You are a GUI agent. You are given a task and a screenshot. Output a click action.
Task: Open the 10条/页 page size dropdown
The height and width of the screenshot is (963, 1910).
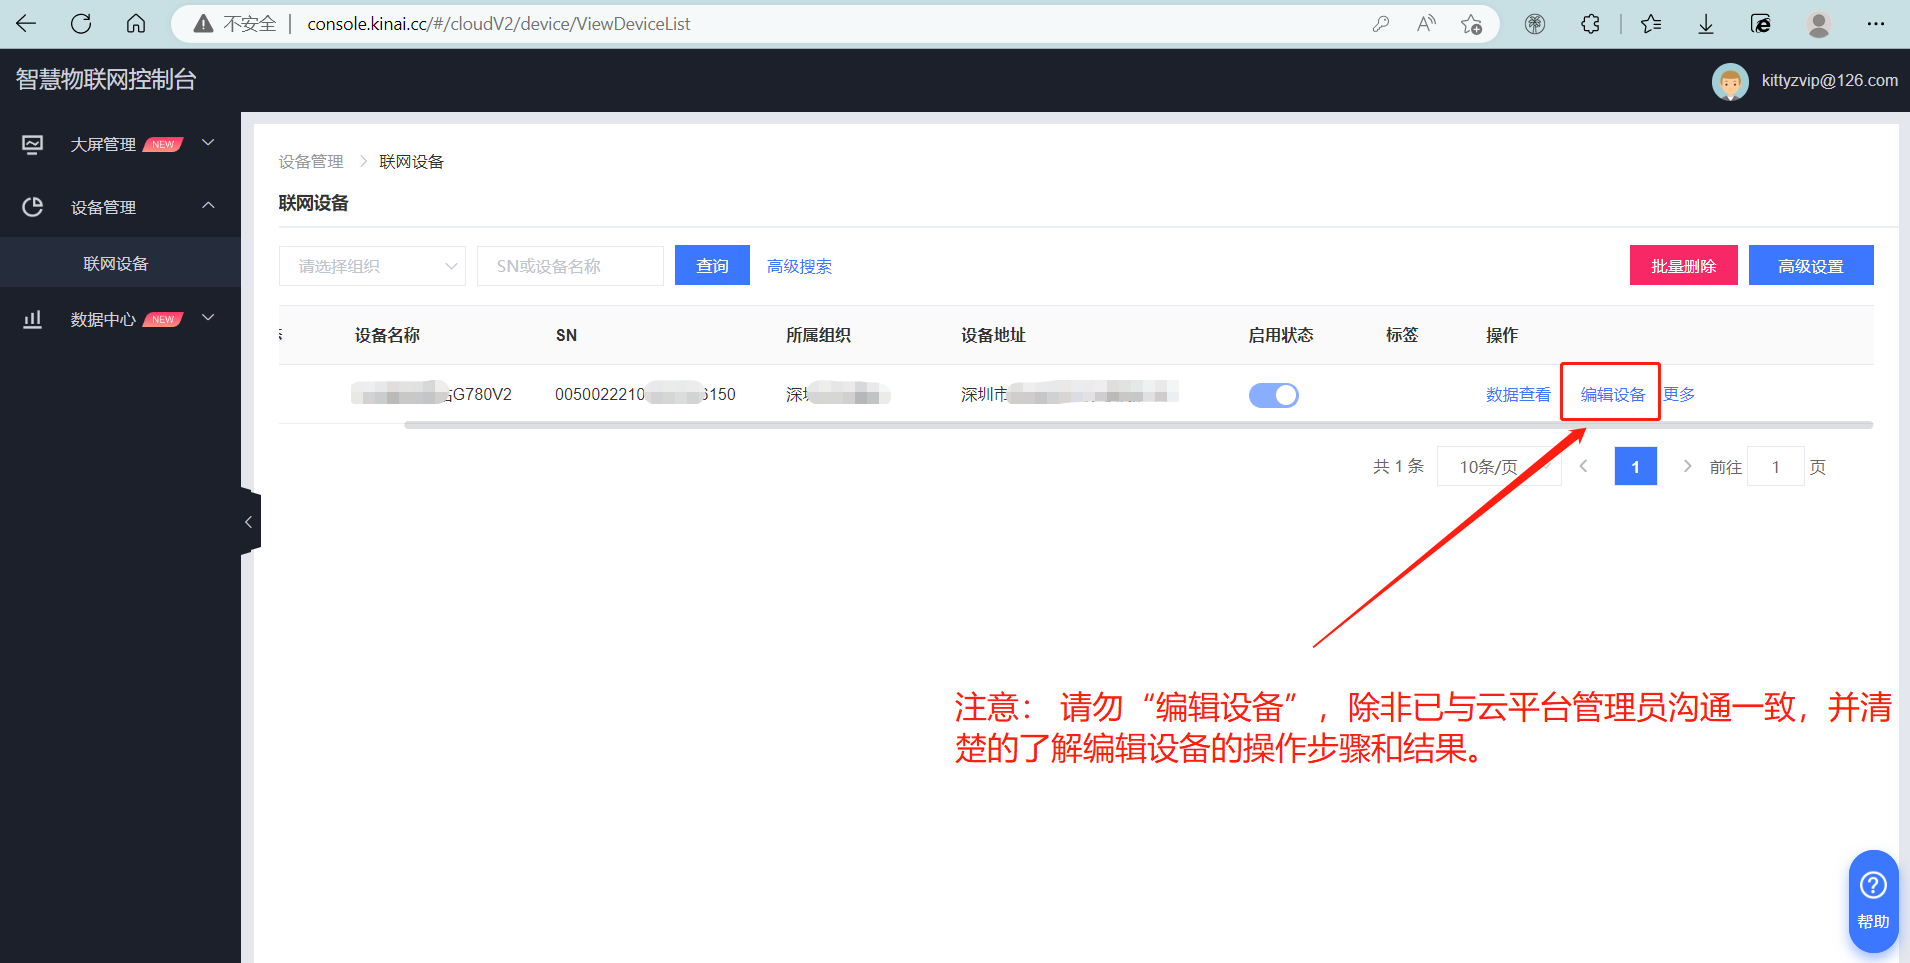(1498, 467)
